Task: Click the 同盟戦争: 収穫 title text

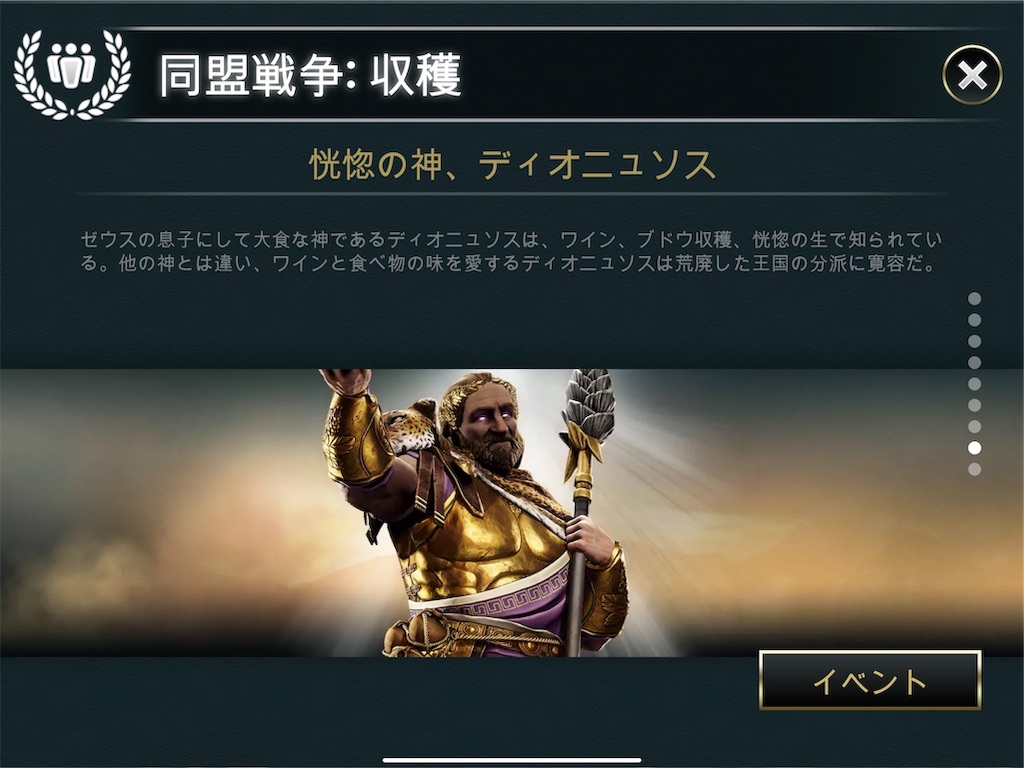Action: point(311,76)
